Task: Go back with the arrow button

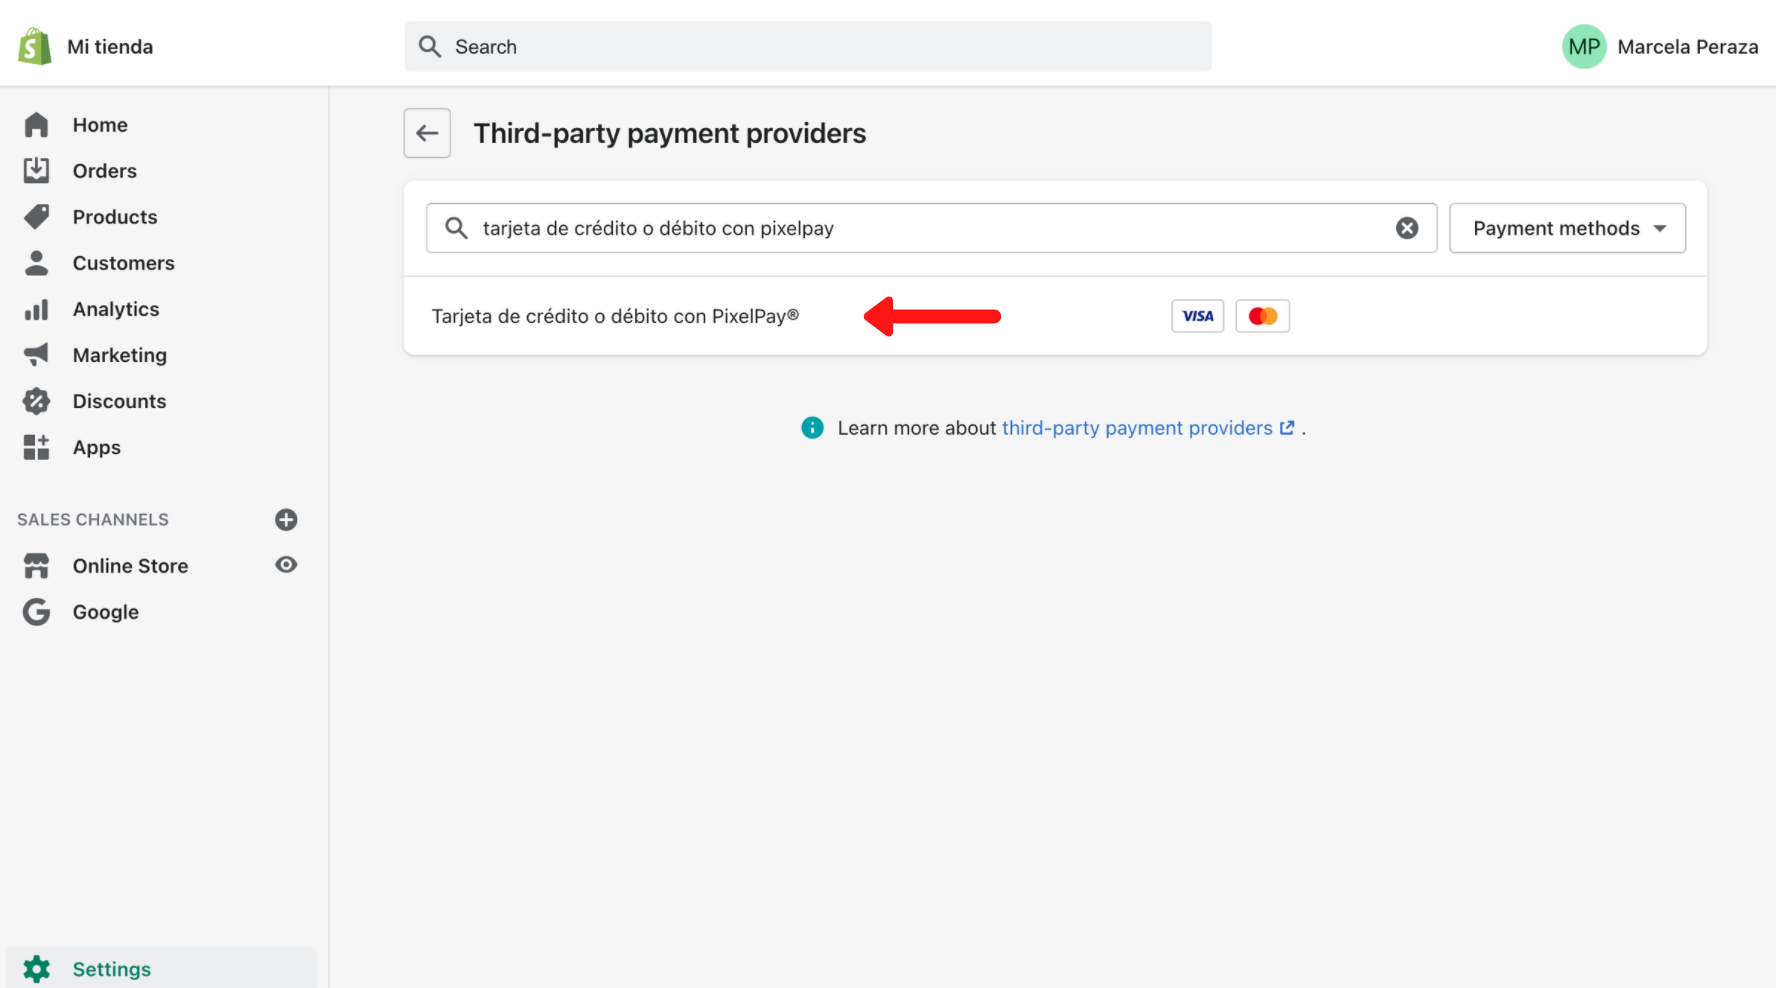Action: [x=427, y=133]
